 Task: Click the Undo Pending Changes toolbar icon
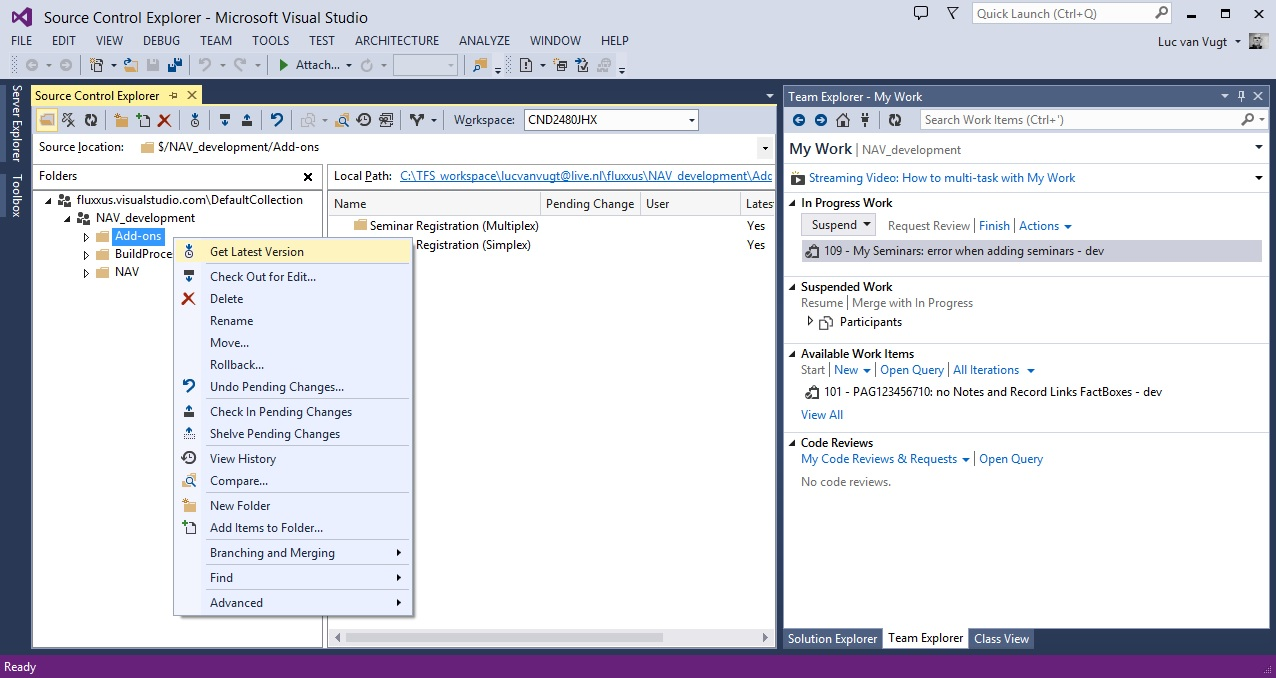tap(277, 120)
